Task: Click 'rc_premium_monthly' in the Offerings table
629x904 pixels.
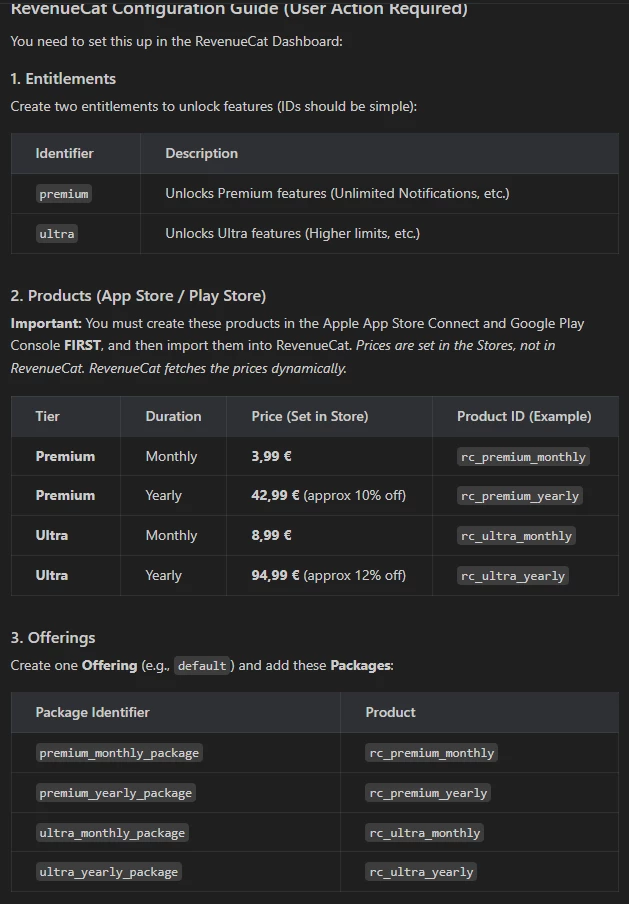Action: pyautogui.click(x=431, y=753)
